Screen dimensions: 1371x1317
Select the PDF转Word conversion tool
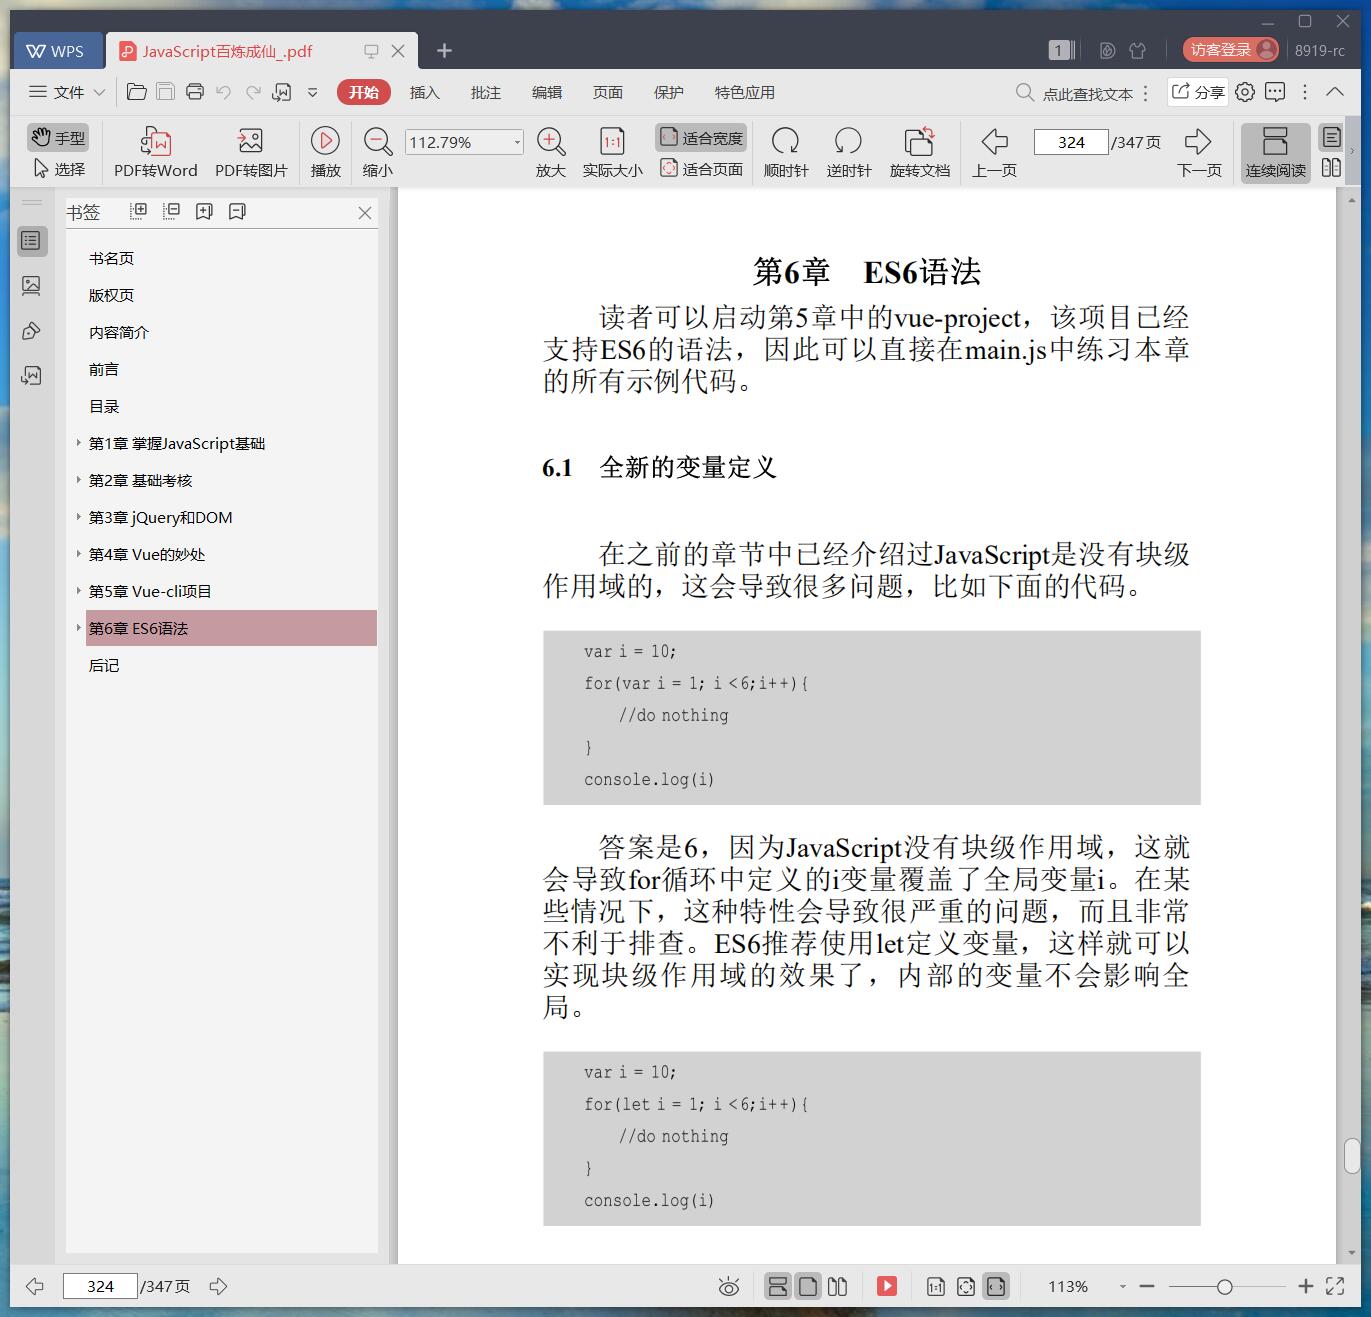tap(155, 152)
